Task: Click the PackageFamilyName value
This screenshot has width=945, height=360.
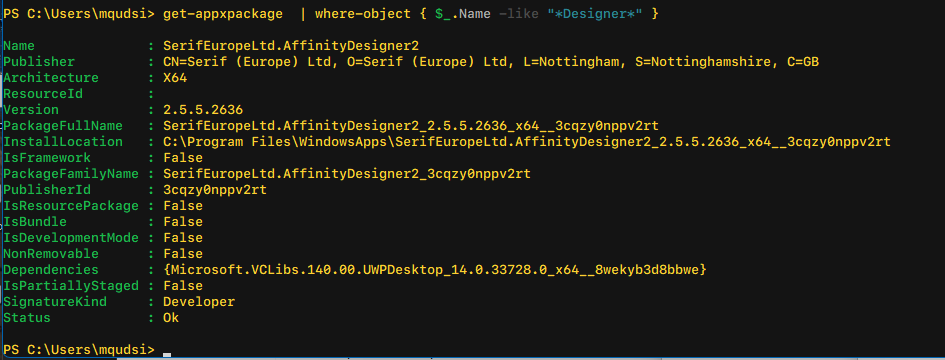Action: [x=347, y=174]
